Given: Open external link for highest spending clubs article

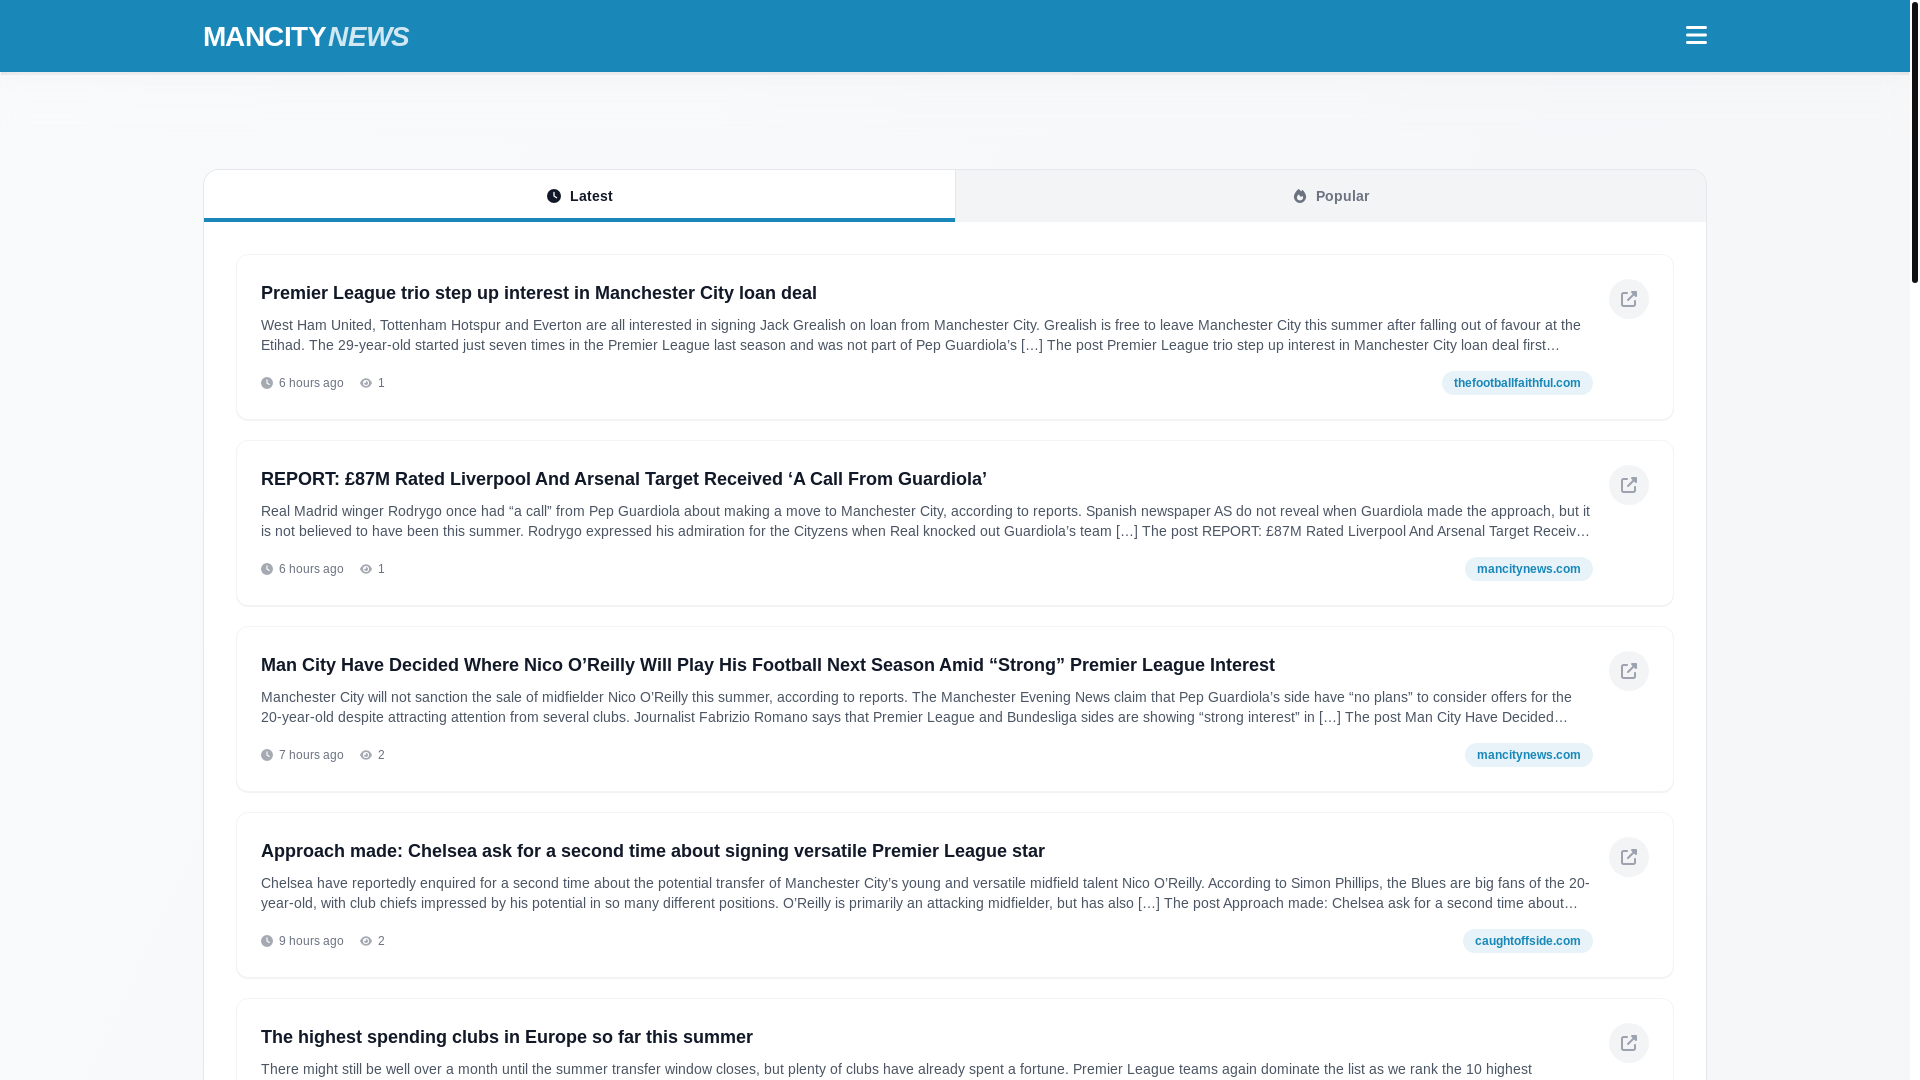Looking at the screenshot, I should coord(1628,1043).
